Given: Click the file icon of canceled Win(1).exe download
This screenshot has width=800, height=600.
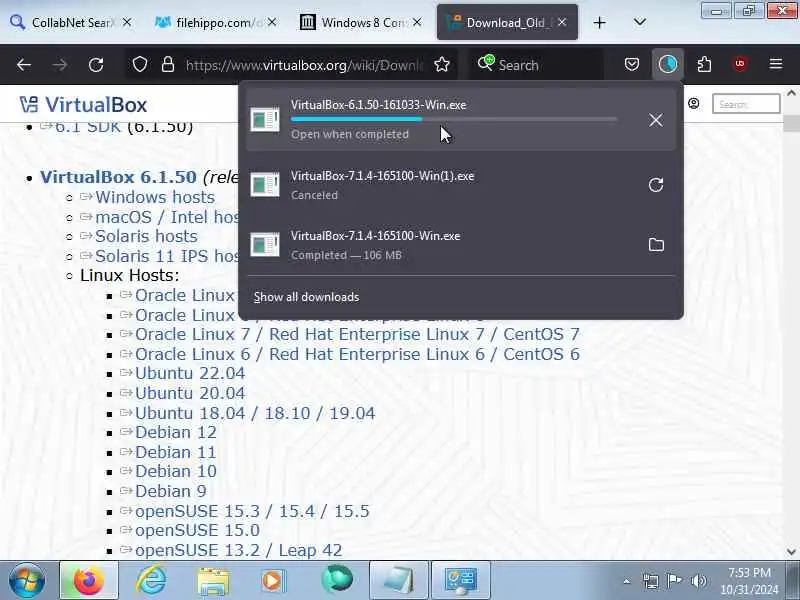Looking at the screenshot, I should (265, 185).
